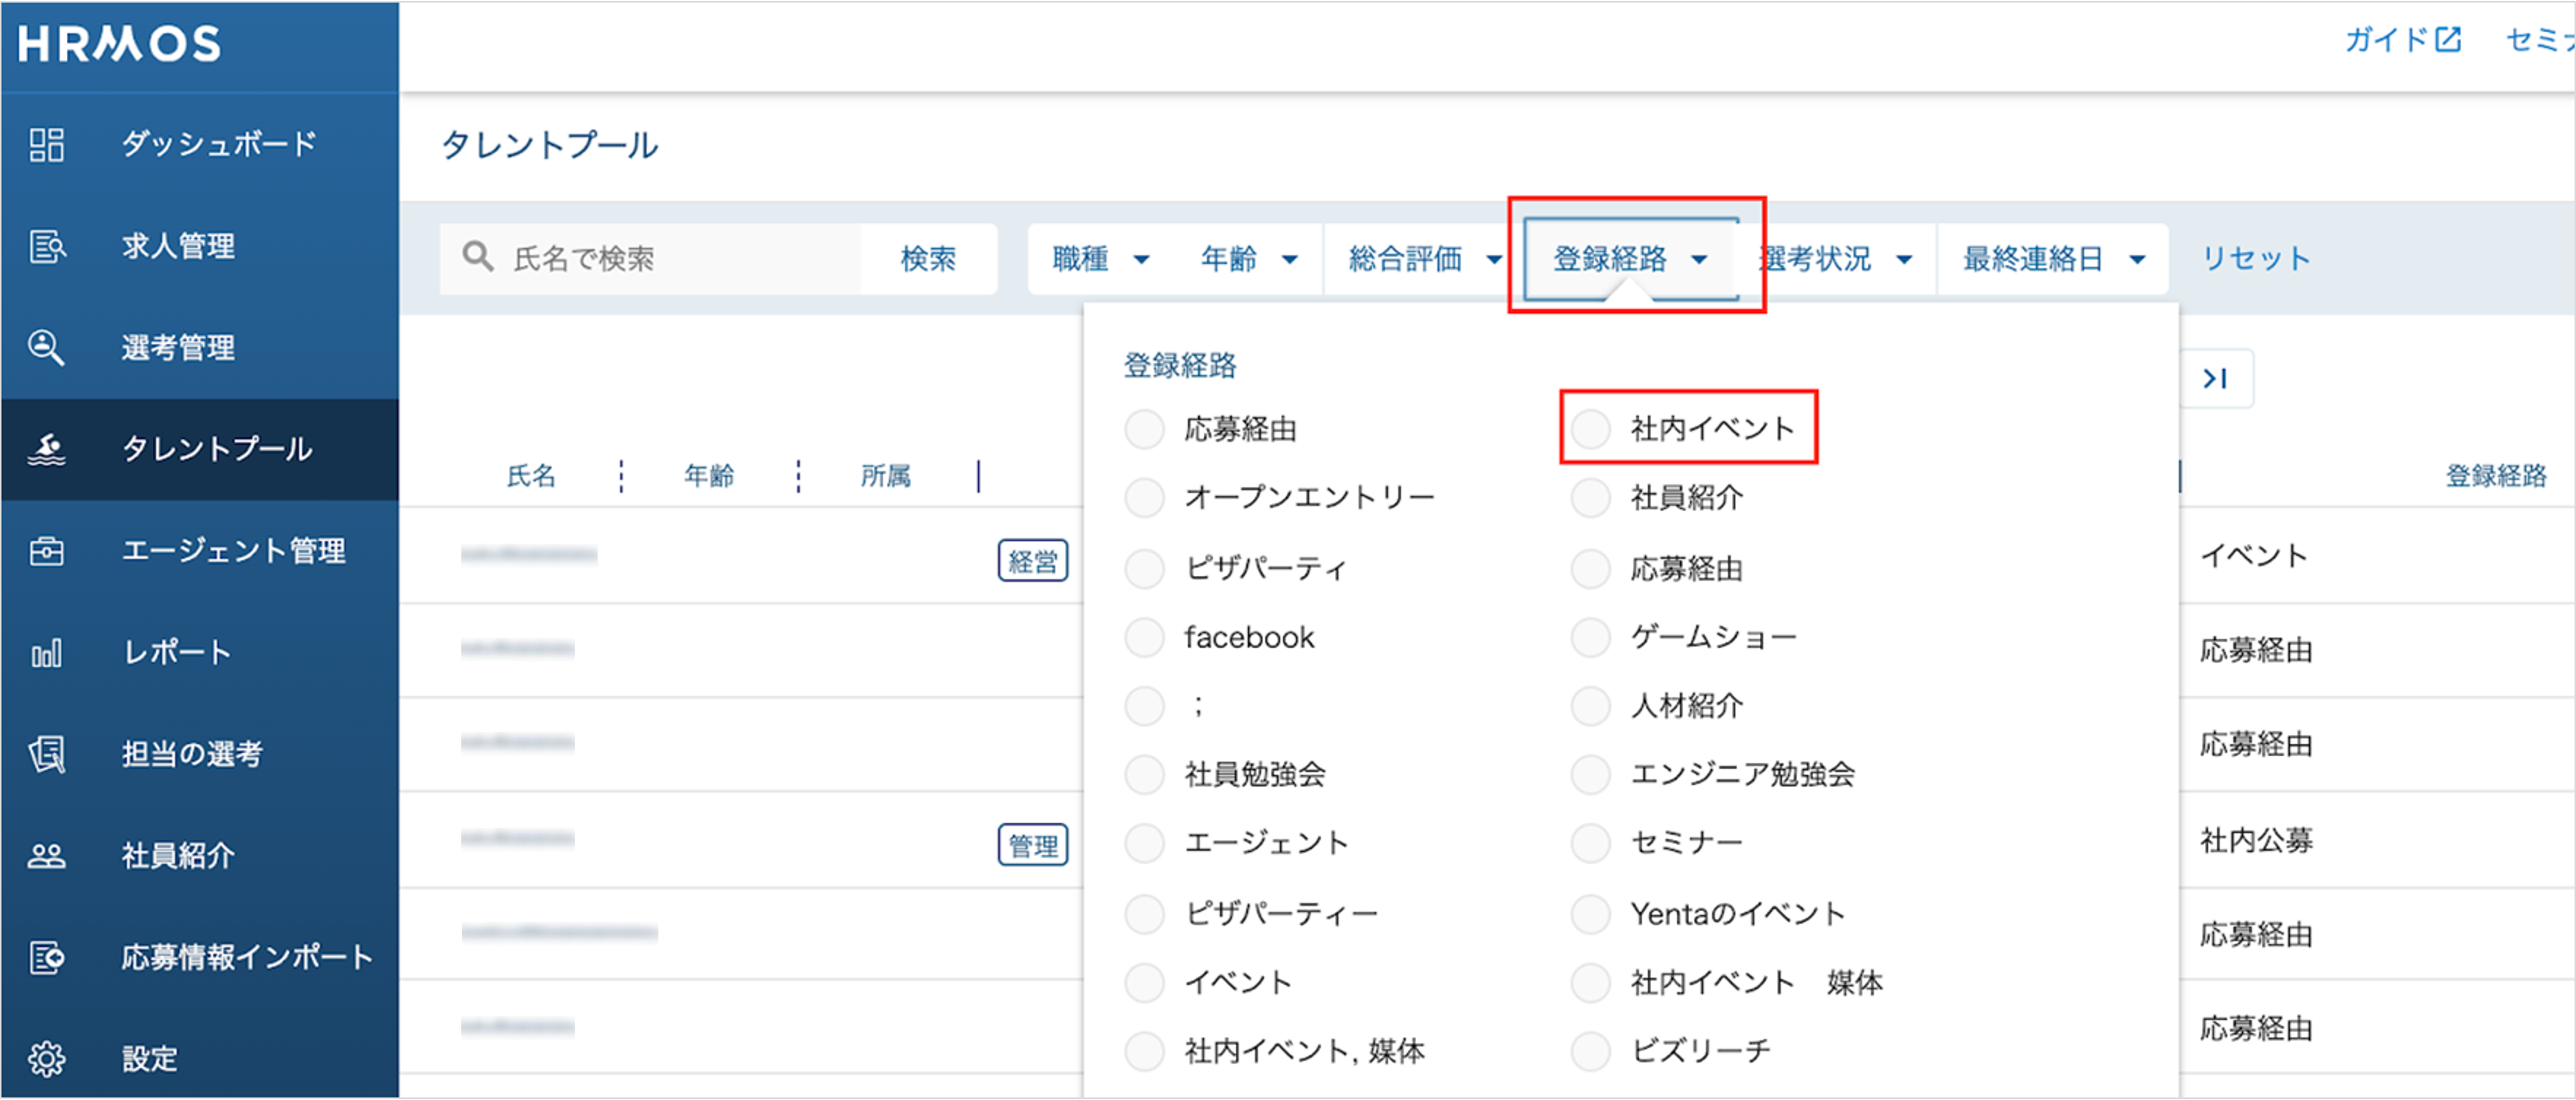Image resolution: width=2576 pixels, height=1100 pixels.
Task: Click the dashboard grid icon
Action: tap(46, 145)
